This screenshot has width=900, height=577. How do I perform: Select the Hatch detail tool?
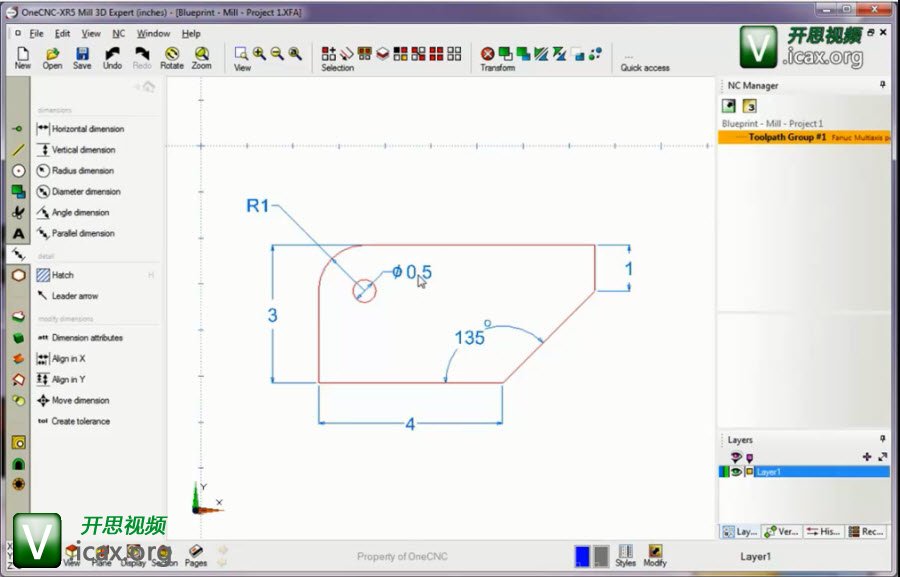pyautogui.click(x=55, y=275)
